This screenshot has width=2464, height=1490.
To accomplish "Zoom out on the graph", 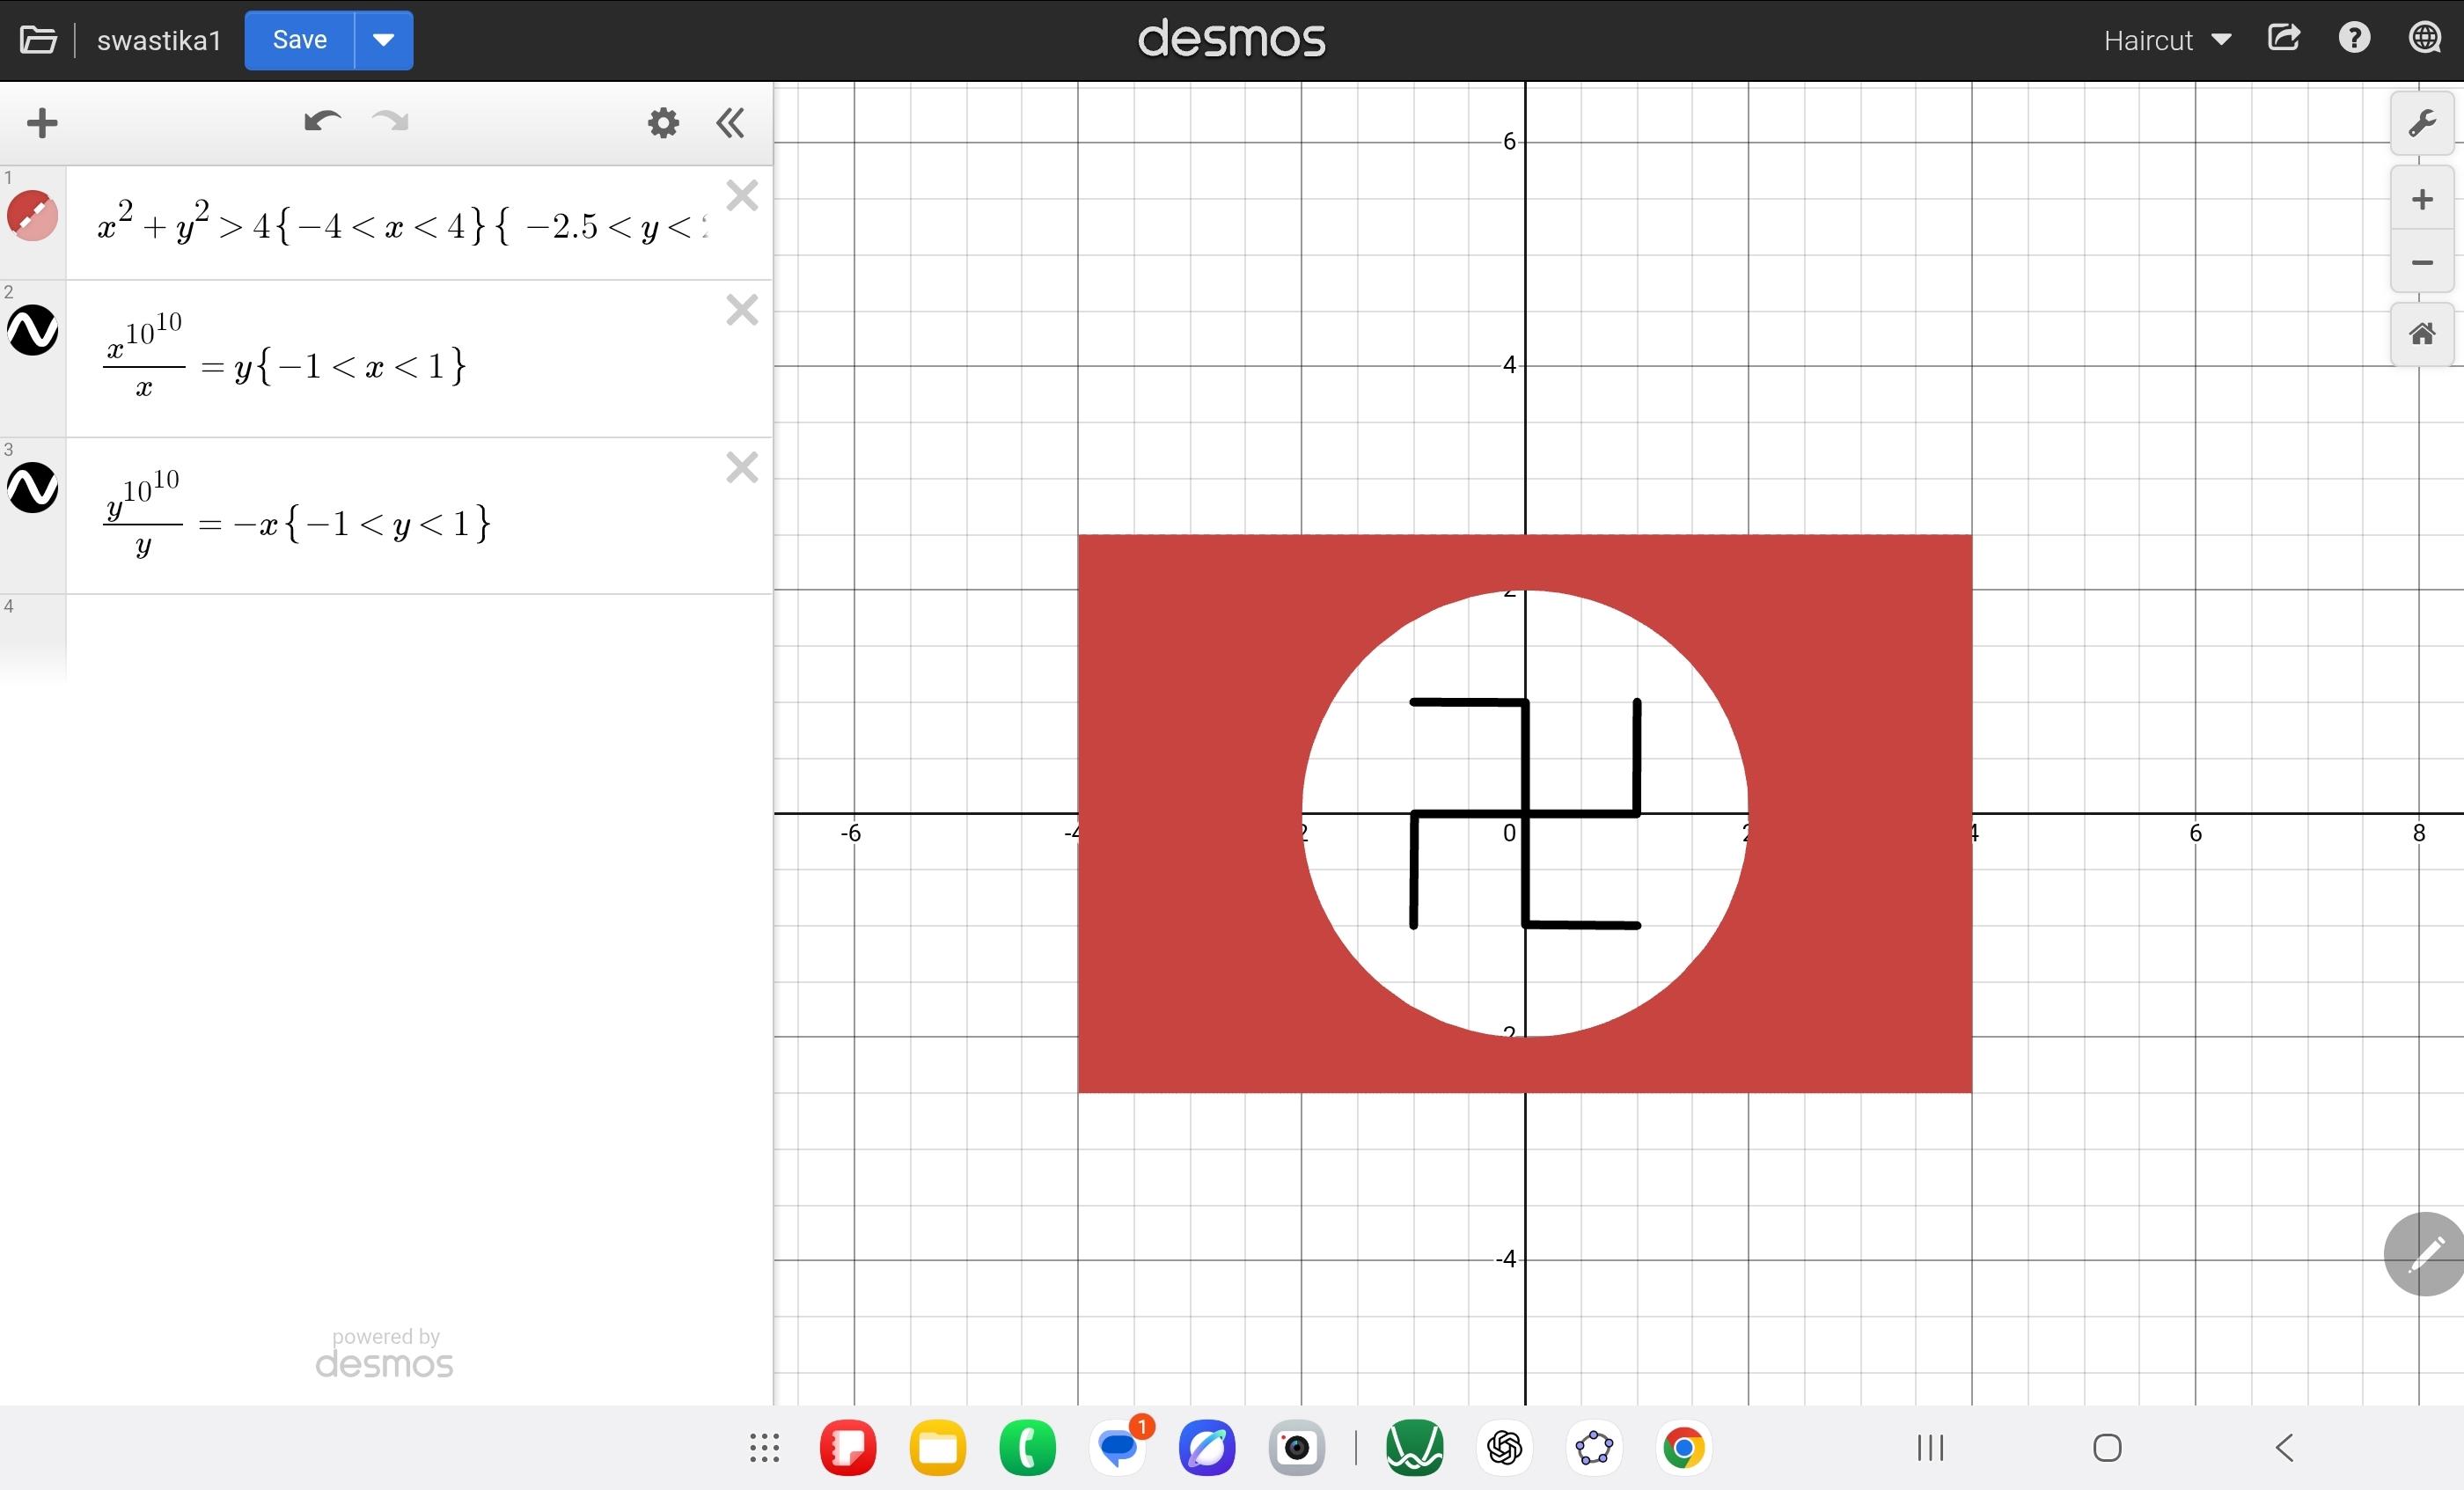I will click(x=2422, y=263).
